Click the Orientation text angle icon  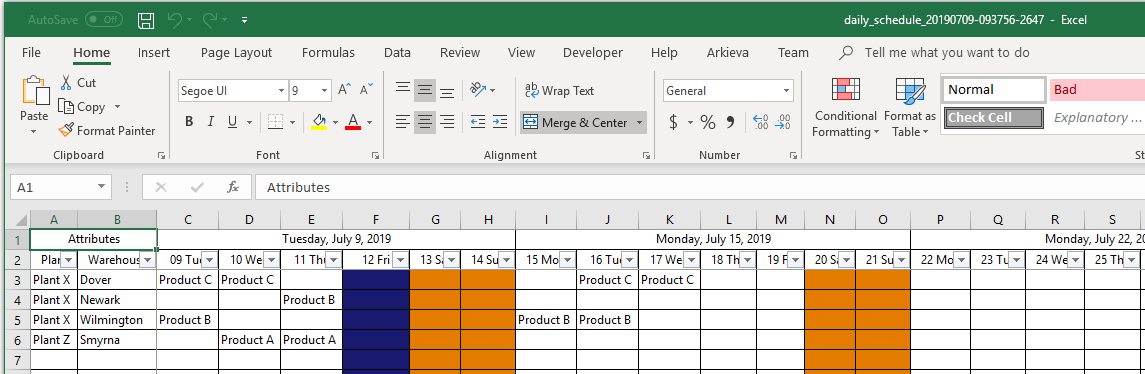click(478, 91)
